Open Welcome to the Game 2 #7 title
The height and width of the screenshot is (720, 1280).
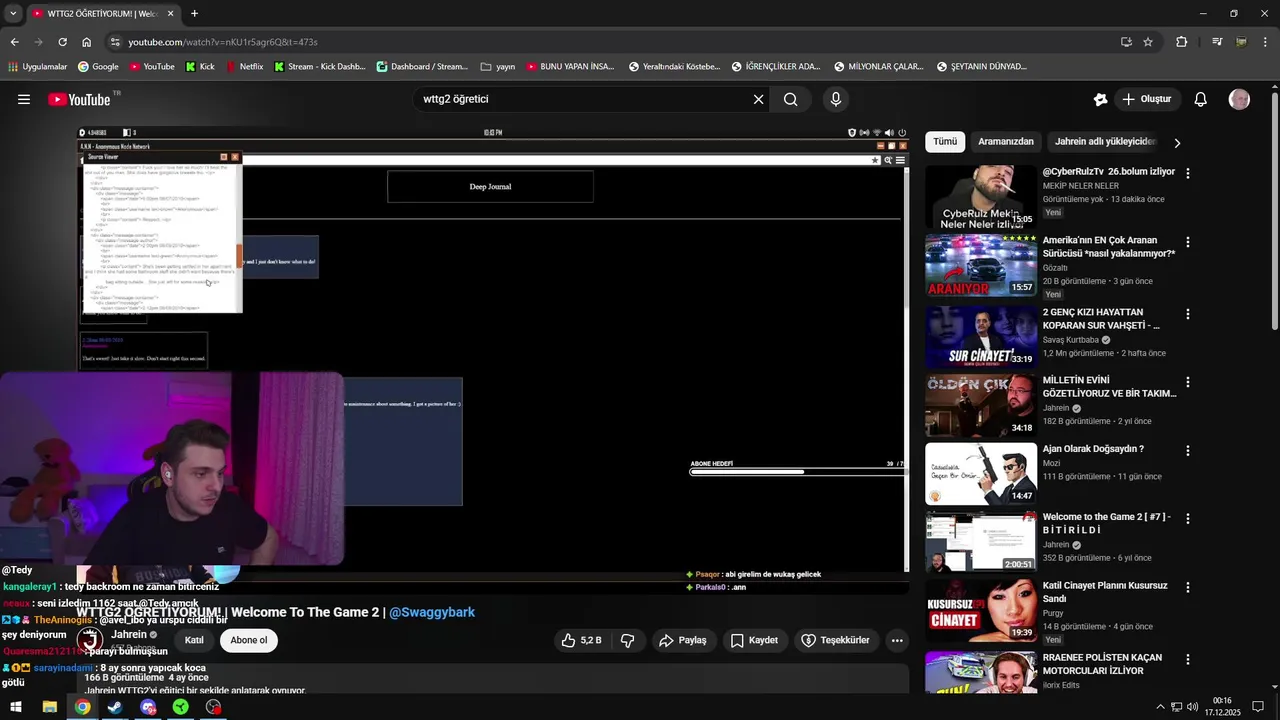(x=1107, y=523)
